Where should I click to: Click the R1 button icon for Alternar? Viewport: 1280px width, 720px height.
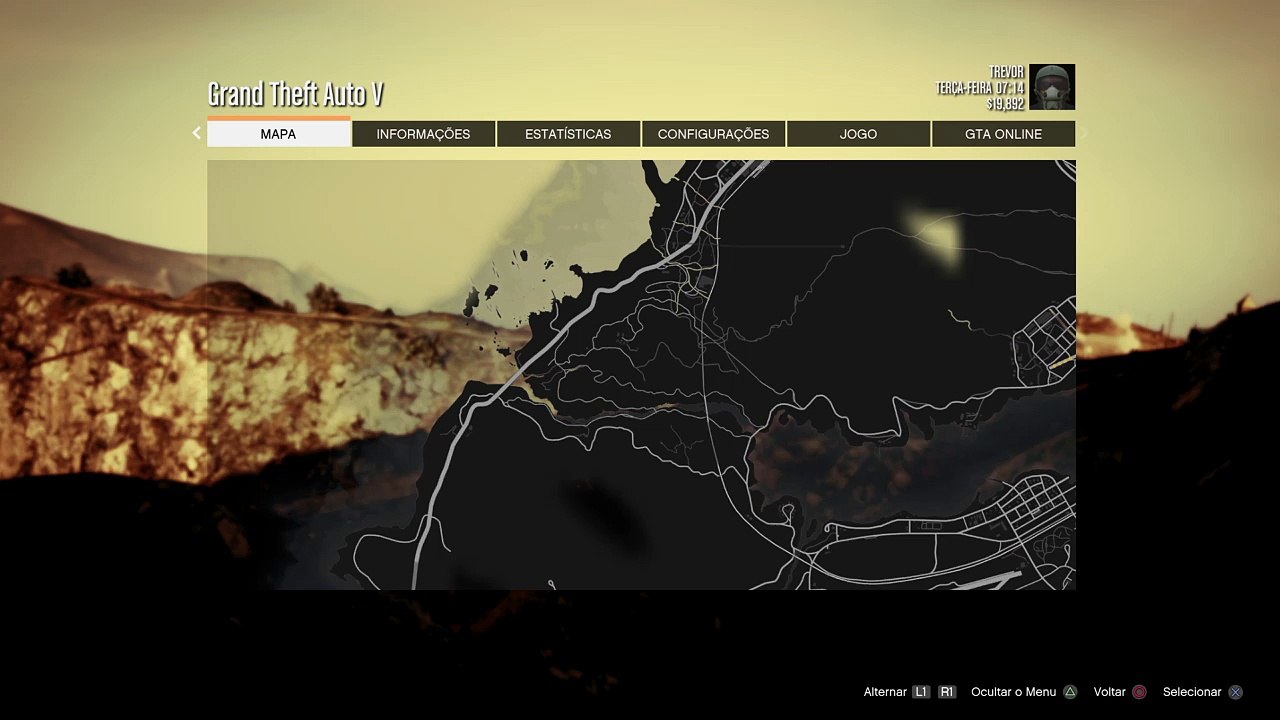[947, 692]
